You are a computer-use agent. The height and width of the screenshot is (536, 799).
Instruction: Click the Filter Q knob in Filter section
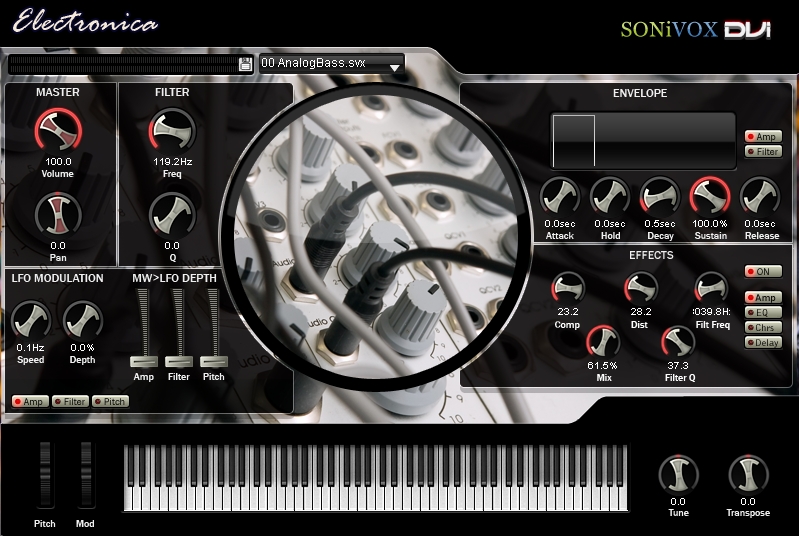pos(172,215)
